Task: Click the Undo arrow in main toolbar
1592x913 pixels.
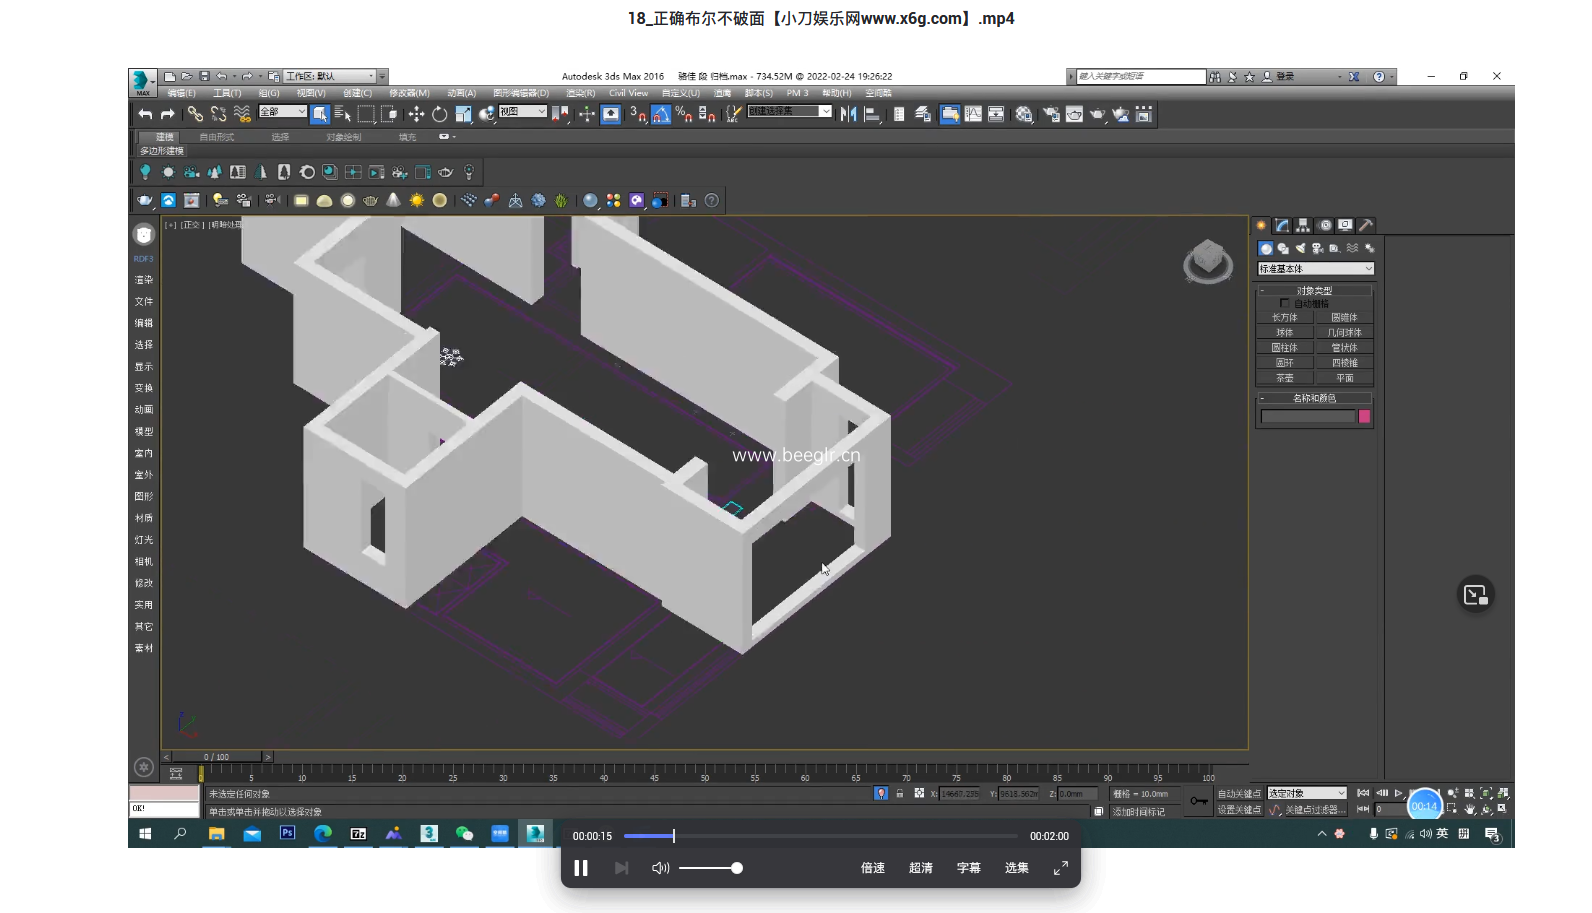Action: (146, 114)
